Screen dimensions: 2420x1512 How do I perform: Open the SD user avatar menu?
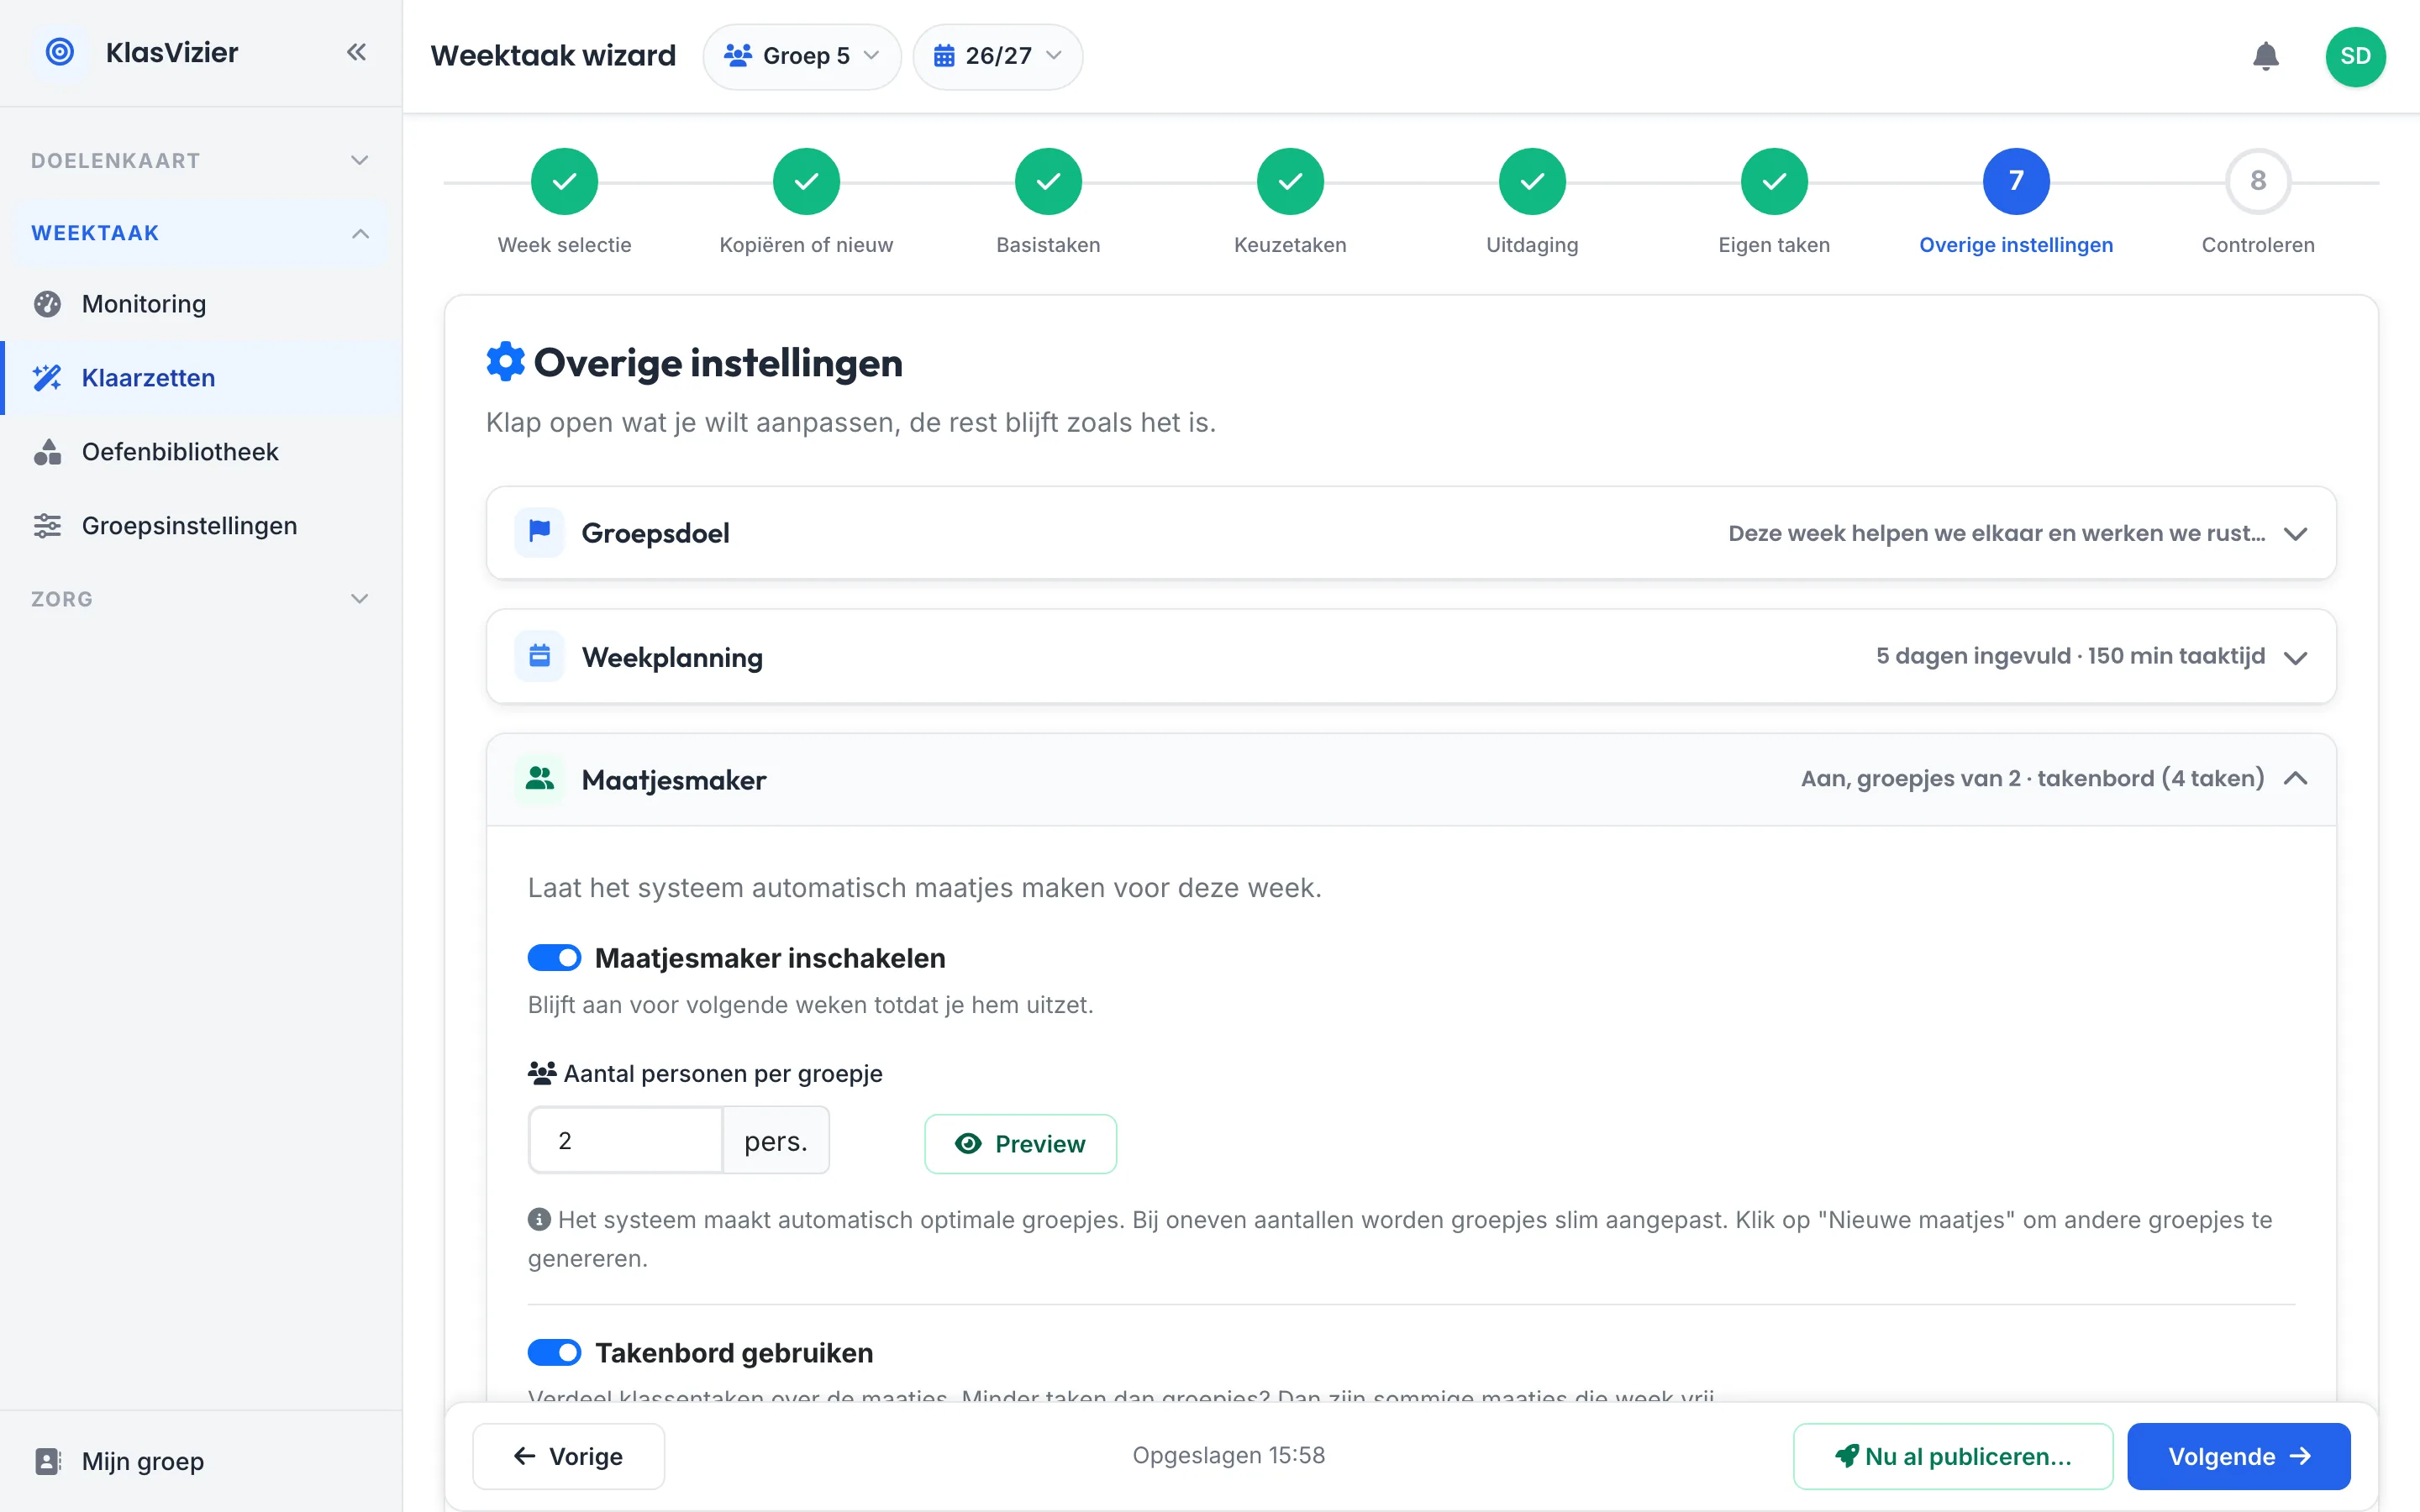tap(2355, 56)
